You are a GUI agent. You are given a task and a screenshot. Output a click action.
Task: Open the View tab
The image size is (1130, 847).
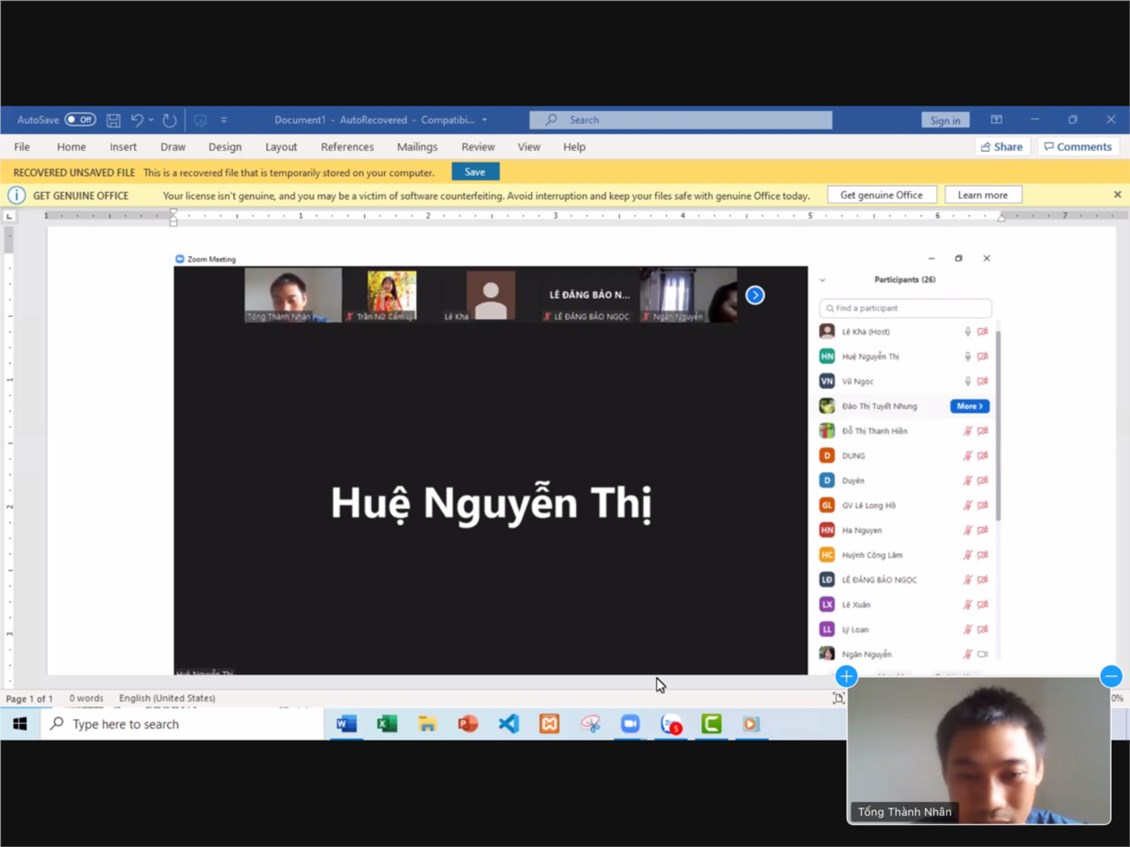(528, 146)
